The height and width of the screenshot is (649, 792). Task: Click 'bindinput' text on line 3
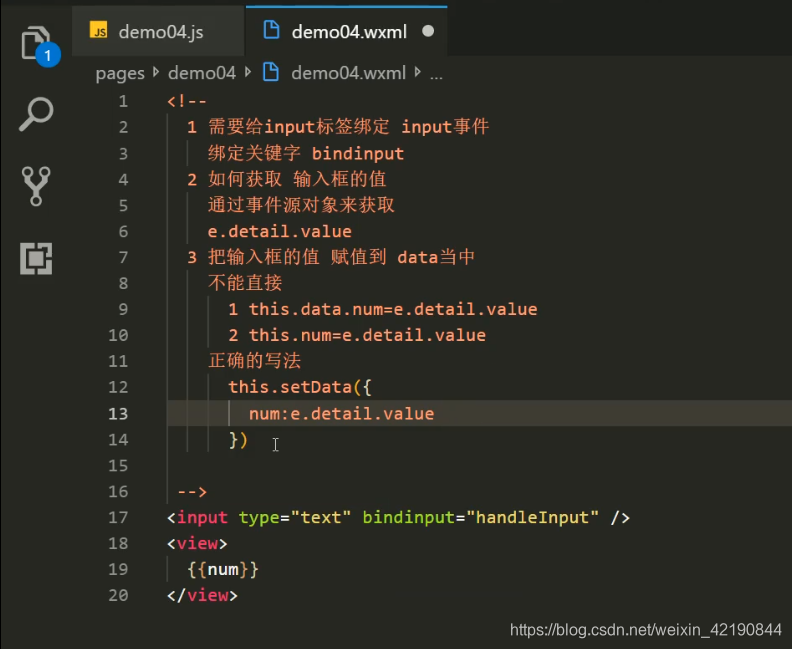tap(358, 154)
